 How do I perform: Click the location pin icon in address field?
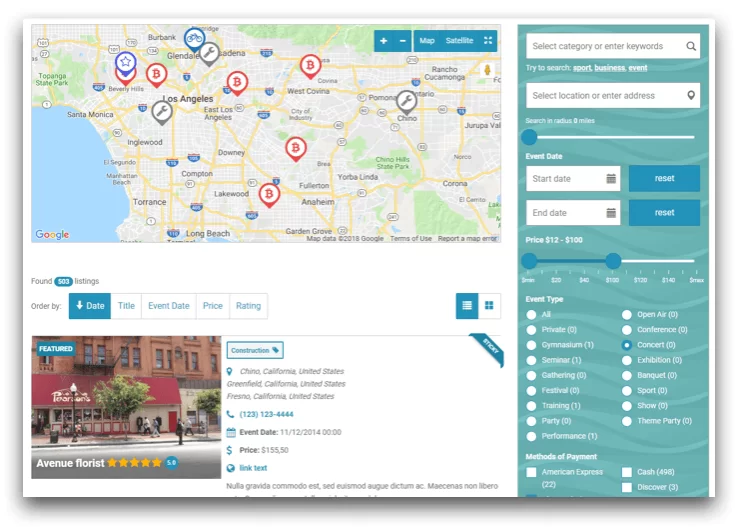tap(690, 96)
